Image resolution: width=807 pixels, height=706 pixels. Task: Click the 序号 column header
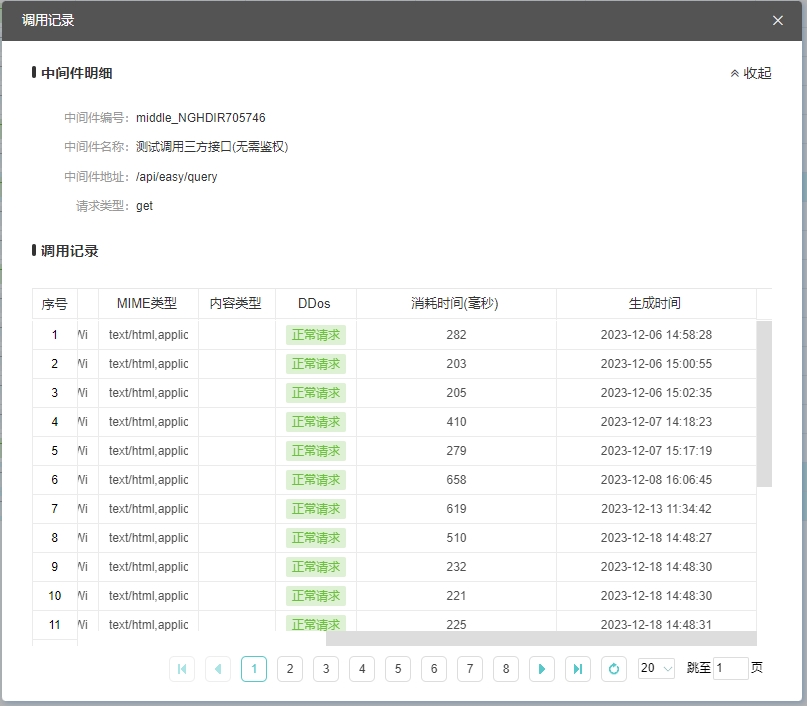point(55,304)
